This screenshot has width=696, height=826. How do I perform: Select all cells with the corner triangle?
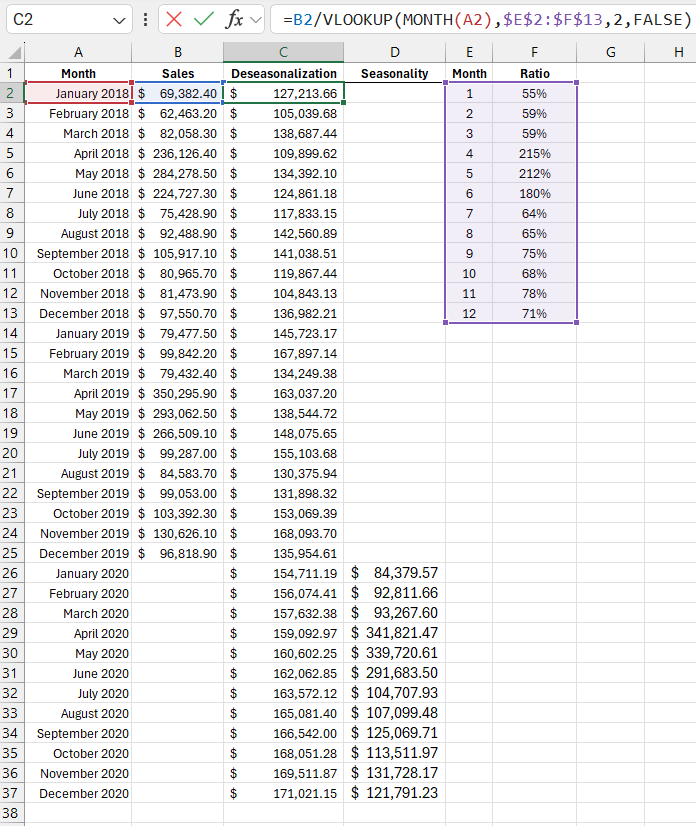[x=13, y=52]
